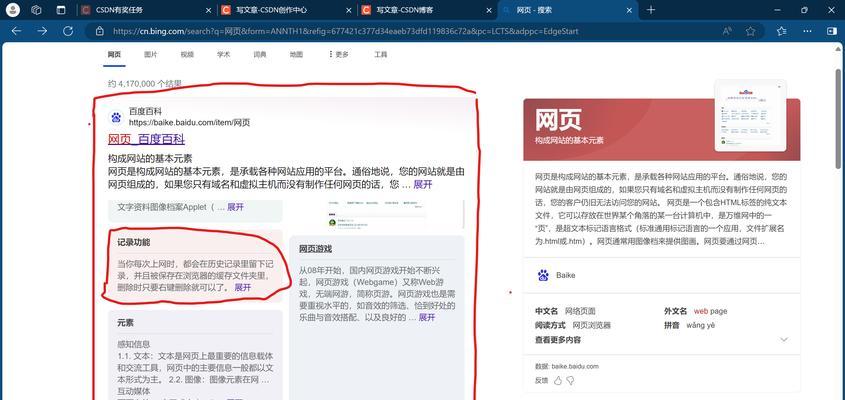Open the tab actions menu icon
The image size is (845, 400).
tap(61, 10)
